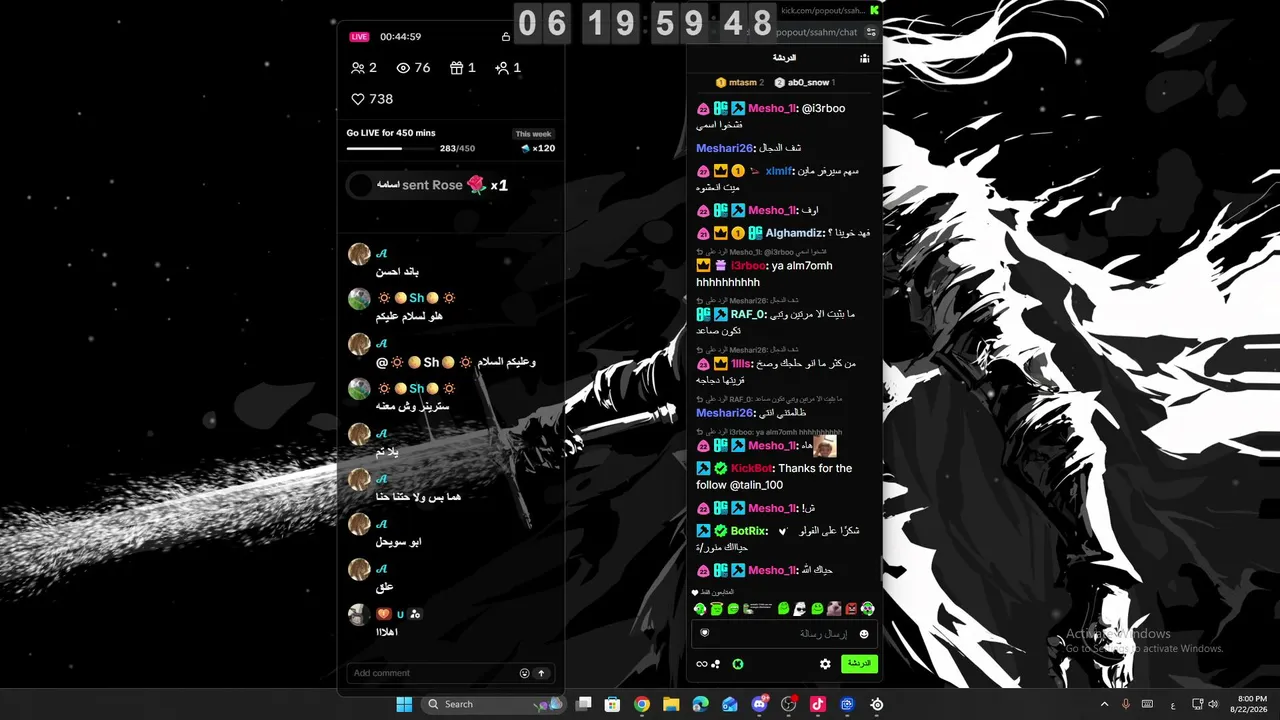Click the pink LIVE badge
Image resolution: width=1280 pixels, height=720 pixels.
point(359,37)
